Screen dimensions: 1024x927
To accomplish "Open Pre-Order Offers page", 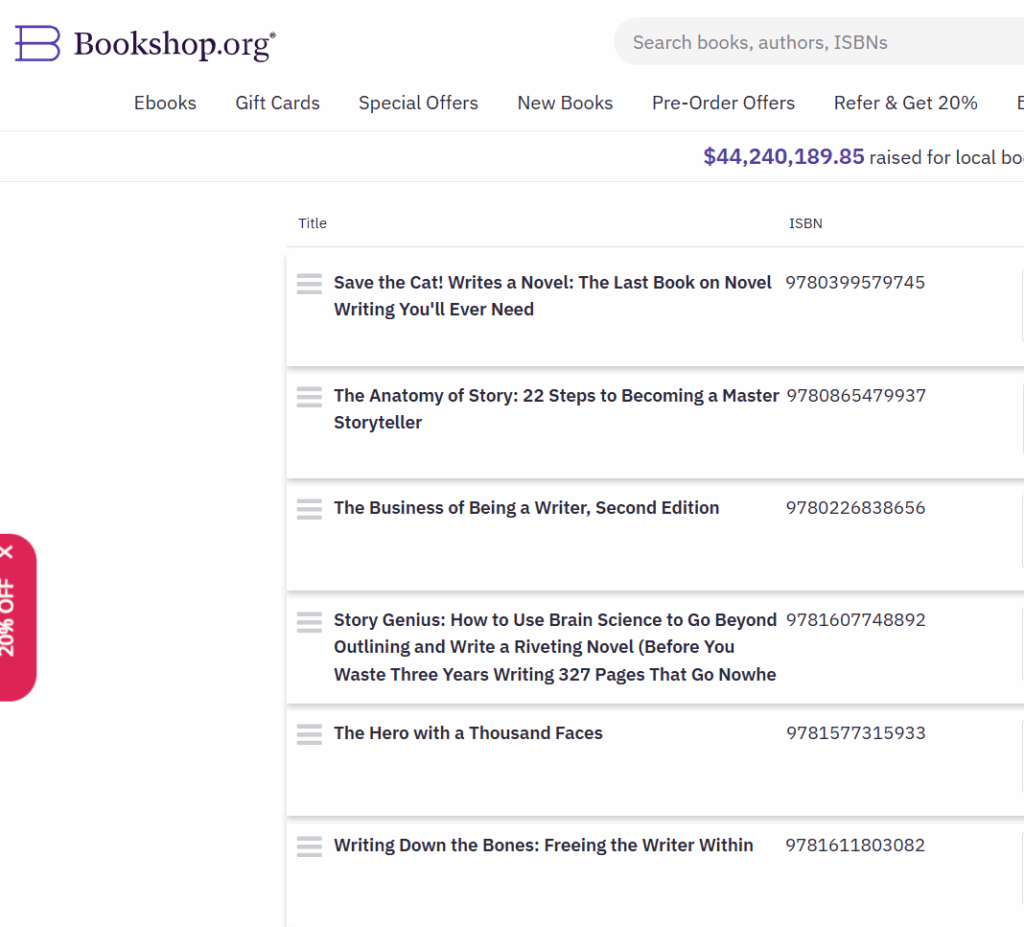I will [723, 103].
